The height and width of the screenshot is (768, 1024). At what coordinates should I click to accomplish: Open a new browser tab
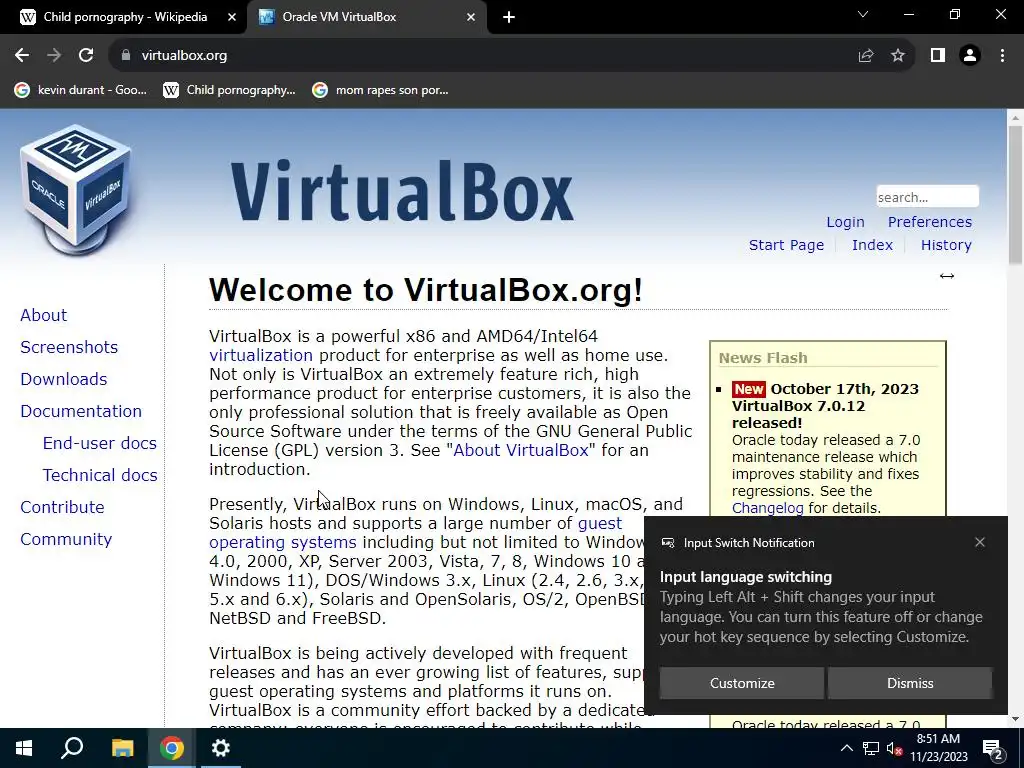pyautogui.click(x=509, y=18)
